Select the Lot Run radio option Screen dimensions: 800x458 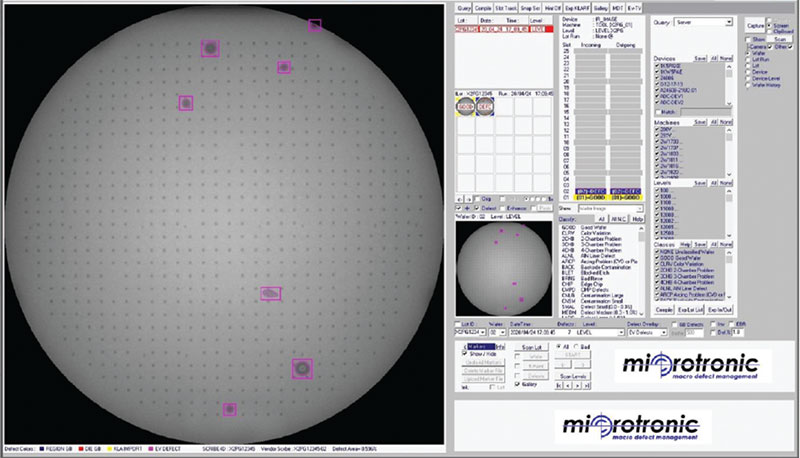pos(748,60)
